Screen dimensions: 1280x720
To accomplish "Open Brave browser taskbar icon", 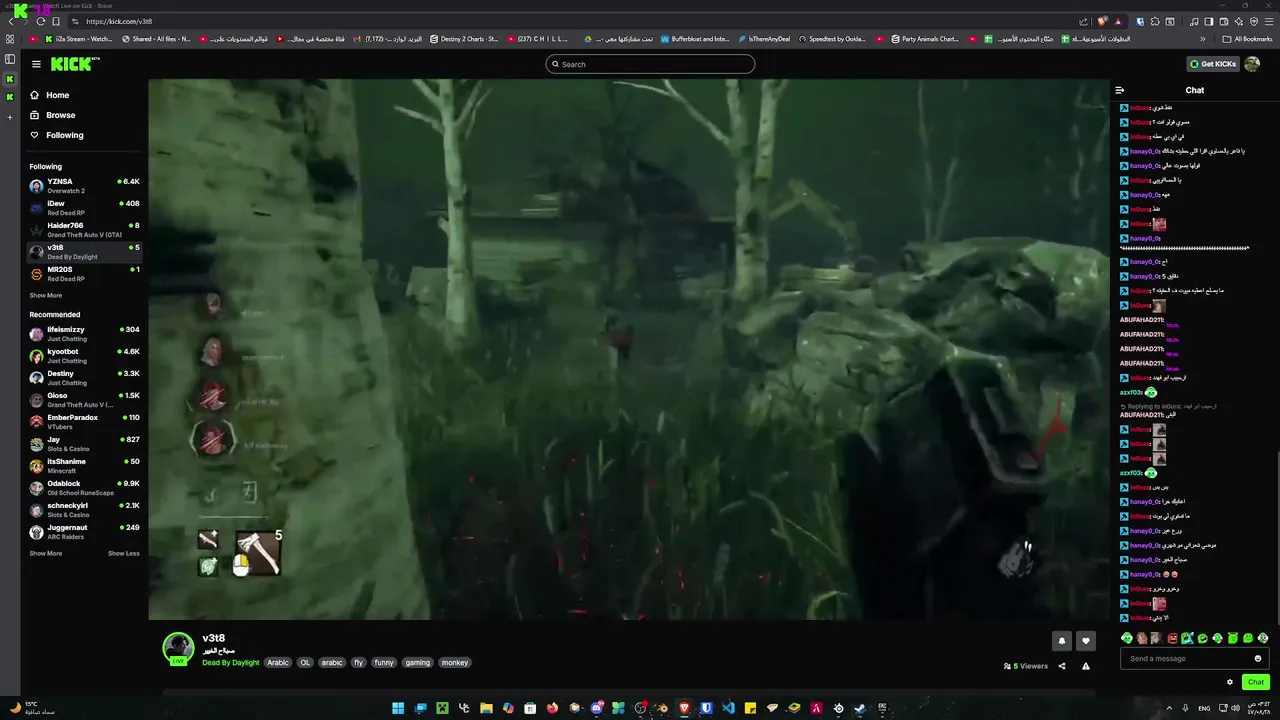I will [685, 708].
